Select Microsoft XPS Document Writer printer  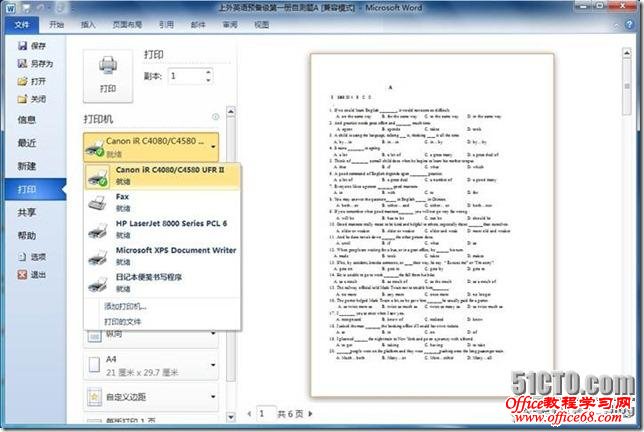[162, 256]
